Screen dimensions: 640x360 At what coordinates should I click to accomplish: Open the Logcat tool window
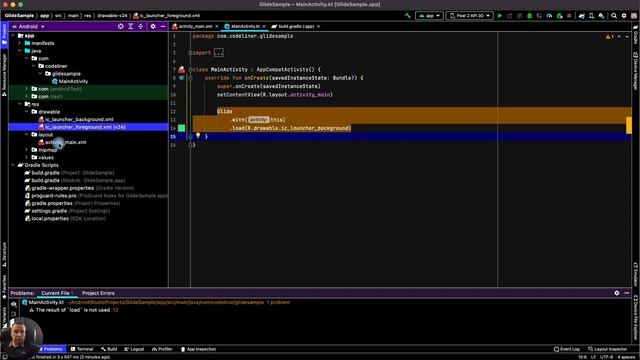pyautogui.click(x=134, y=349)
